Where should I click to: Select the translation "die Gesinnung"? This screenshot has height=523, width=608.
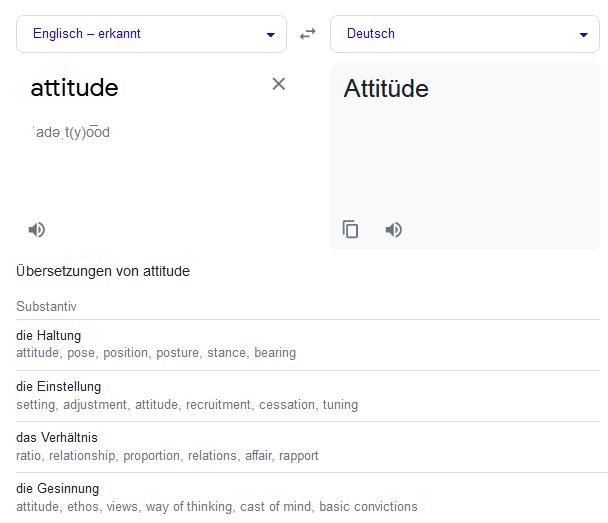pos(57,488)
